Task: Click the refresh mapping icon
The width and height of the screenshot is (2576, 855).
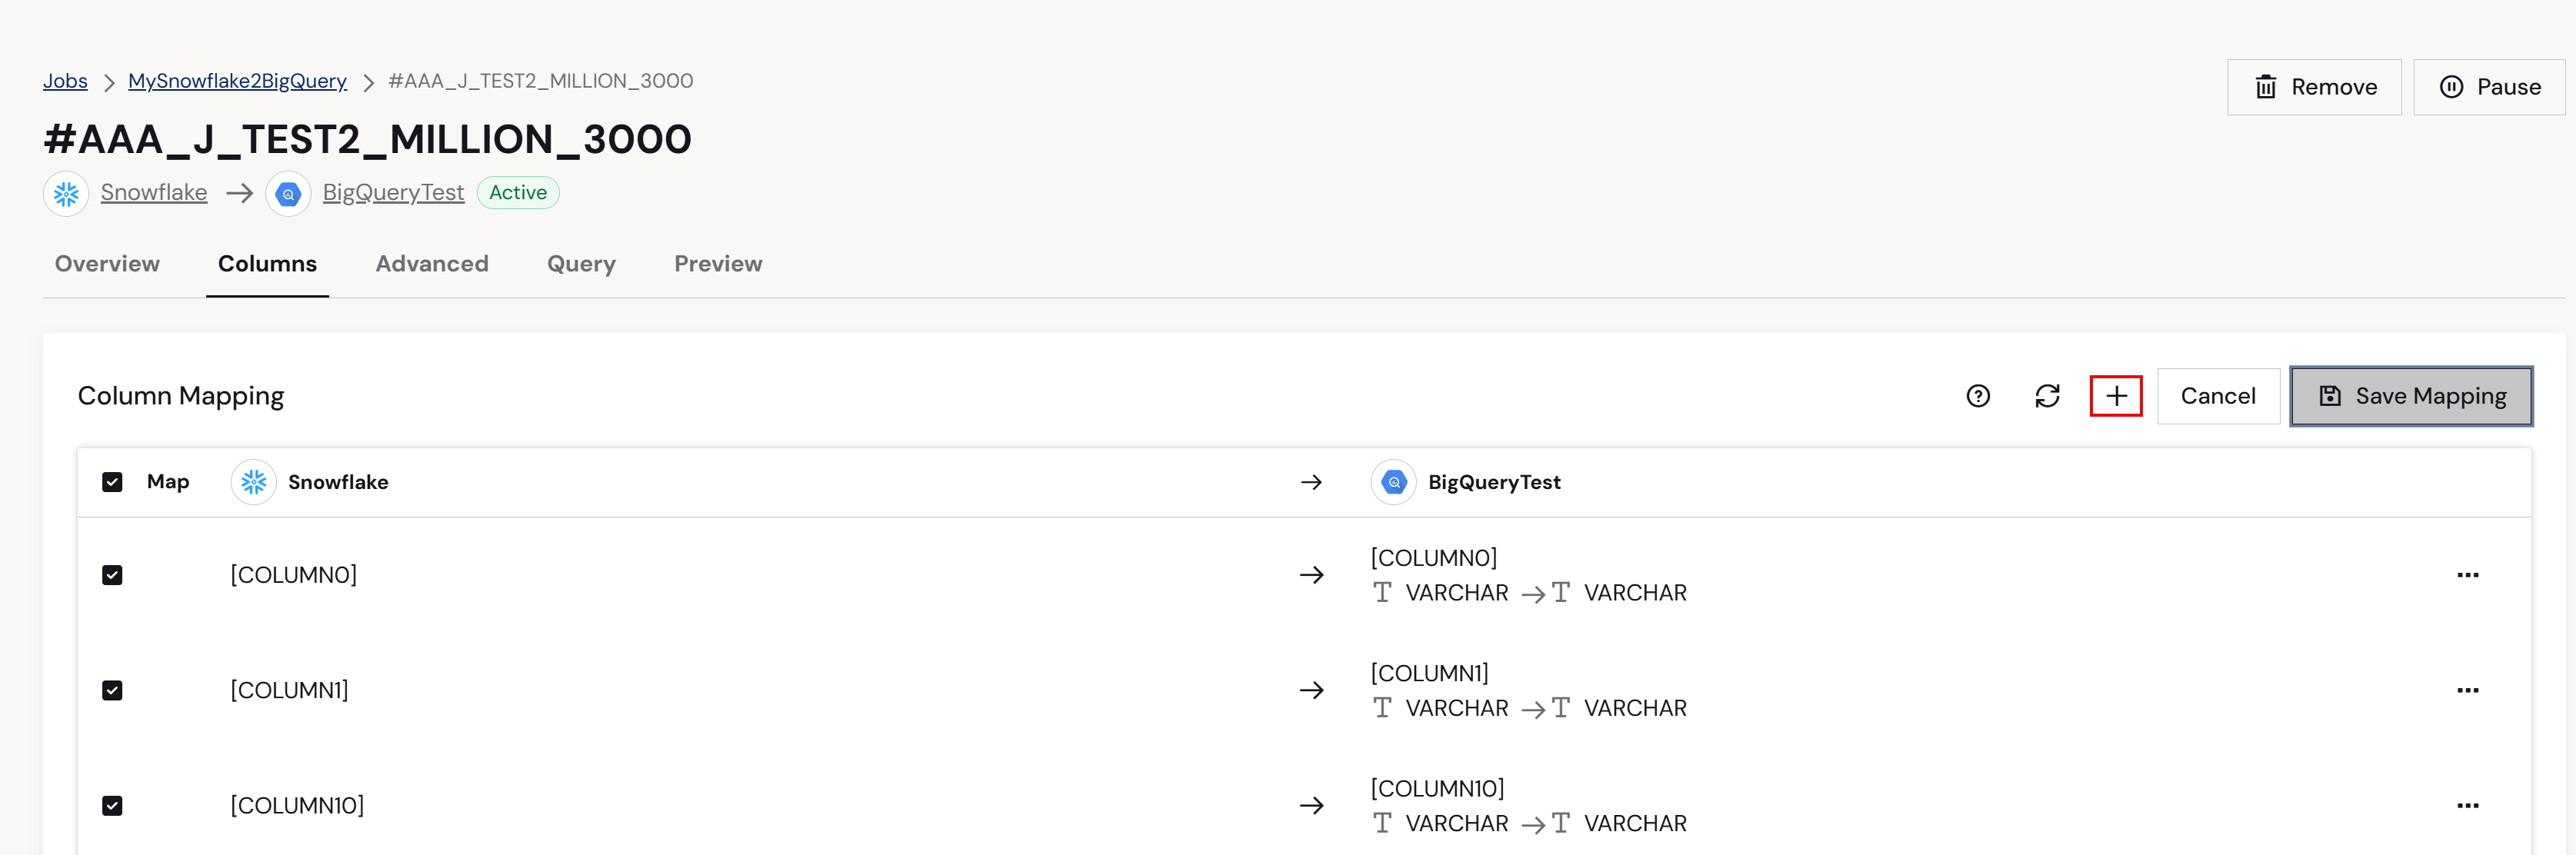Action: (2047, 396)
